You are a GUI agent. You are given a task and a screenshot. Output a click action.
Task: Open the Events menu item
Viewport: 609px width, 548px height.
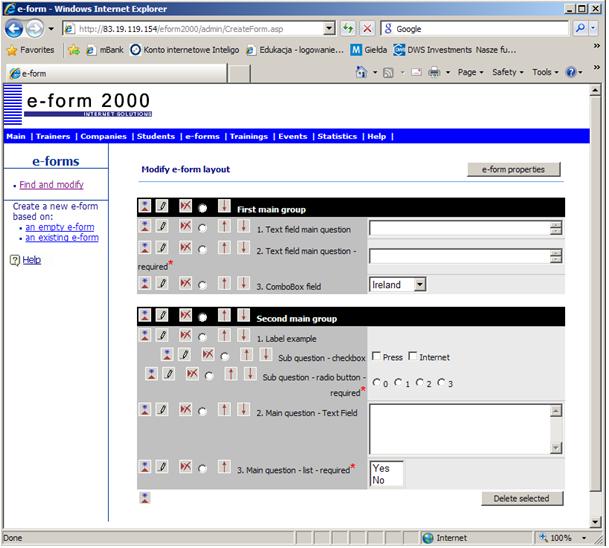pos(293,137)
